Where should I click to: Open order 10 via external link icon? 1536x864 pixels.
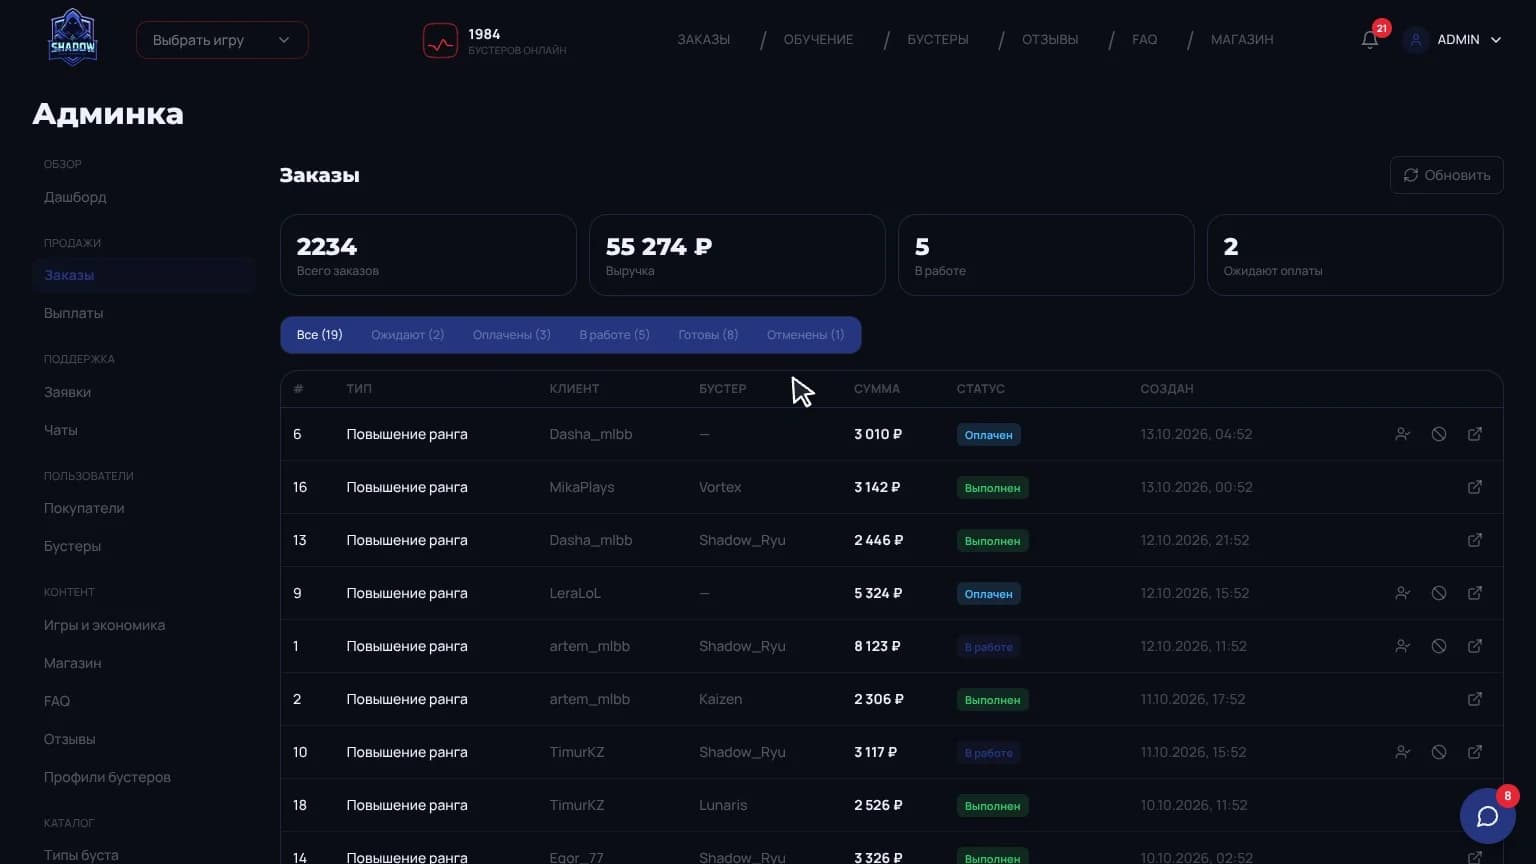coord(1475,752)
